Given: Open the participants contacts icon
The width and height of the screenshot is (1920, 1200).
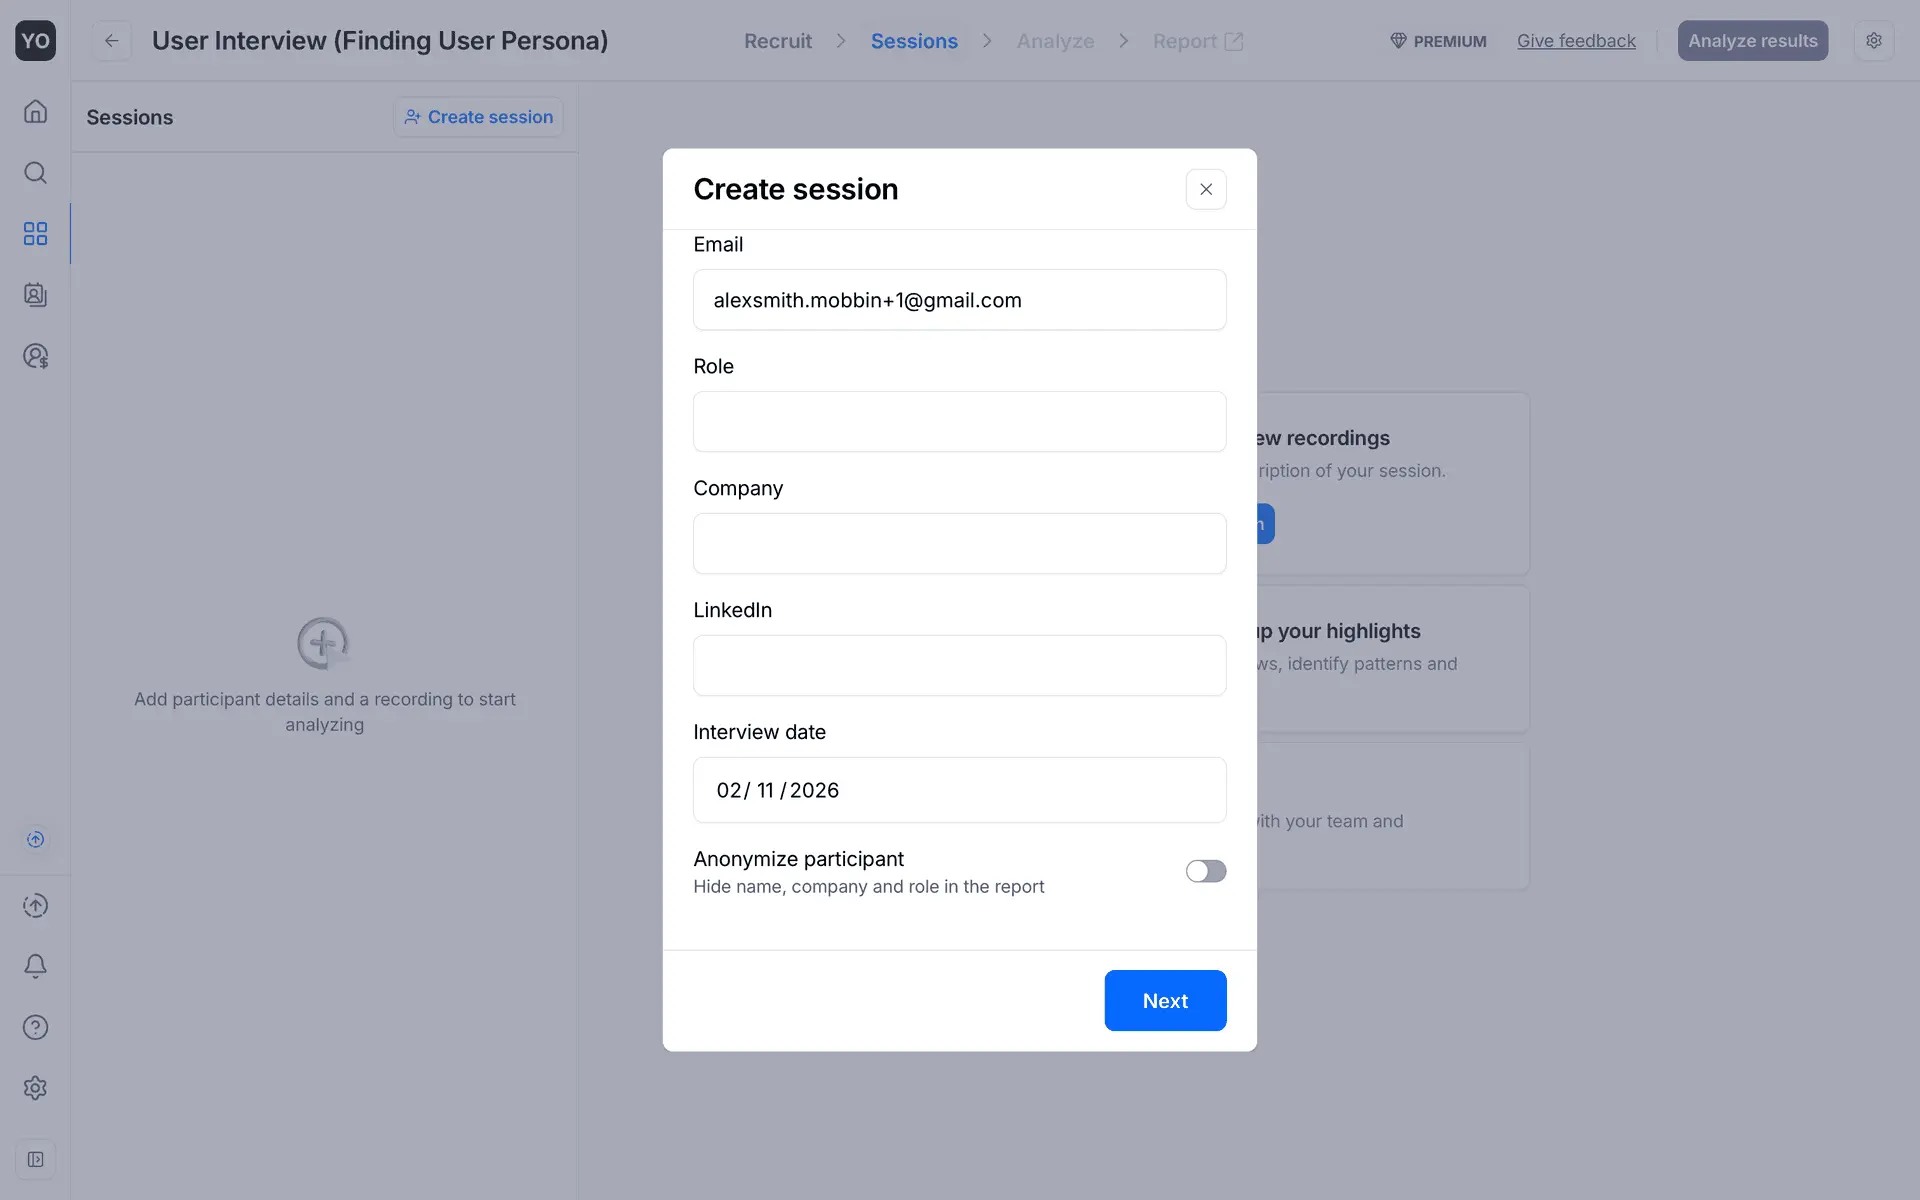Looking at the screenshot, I should click(35, 295).
